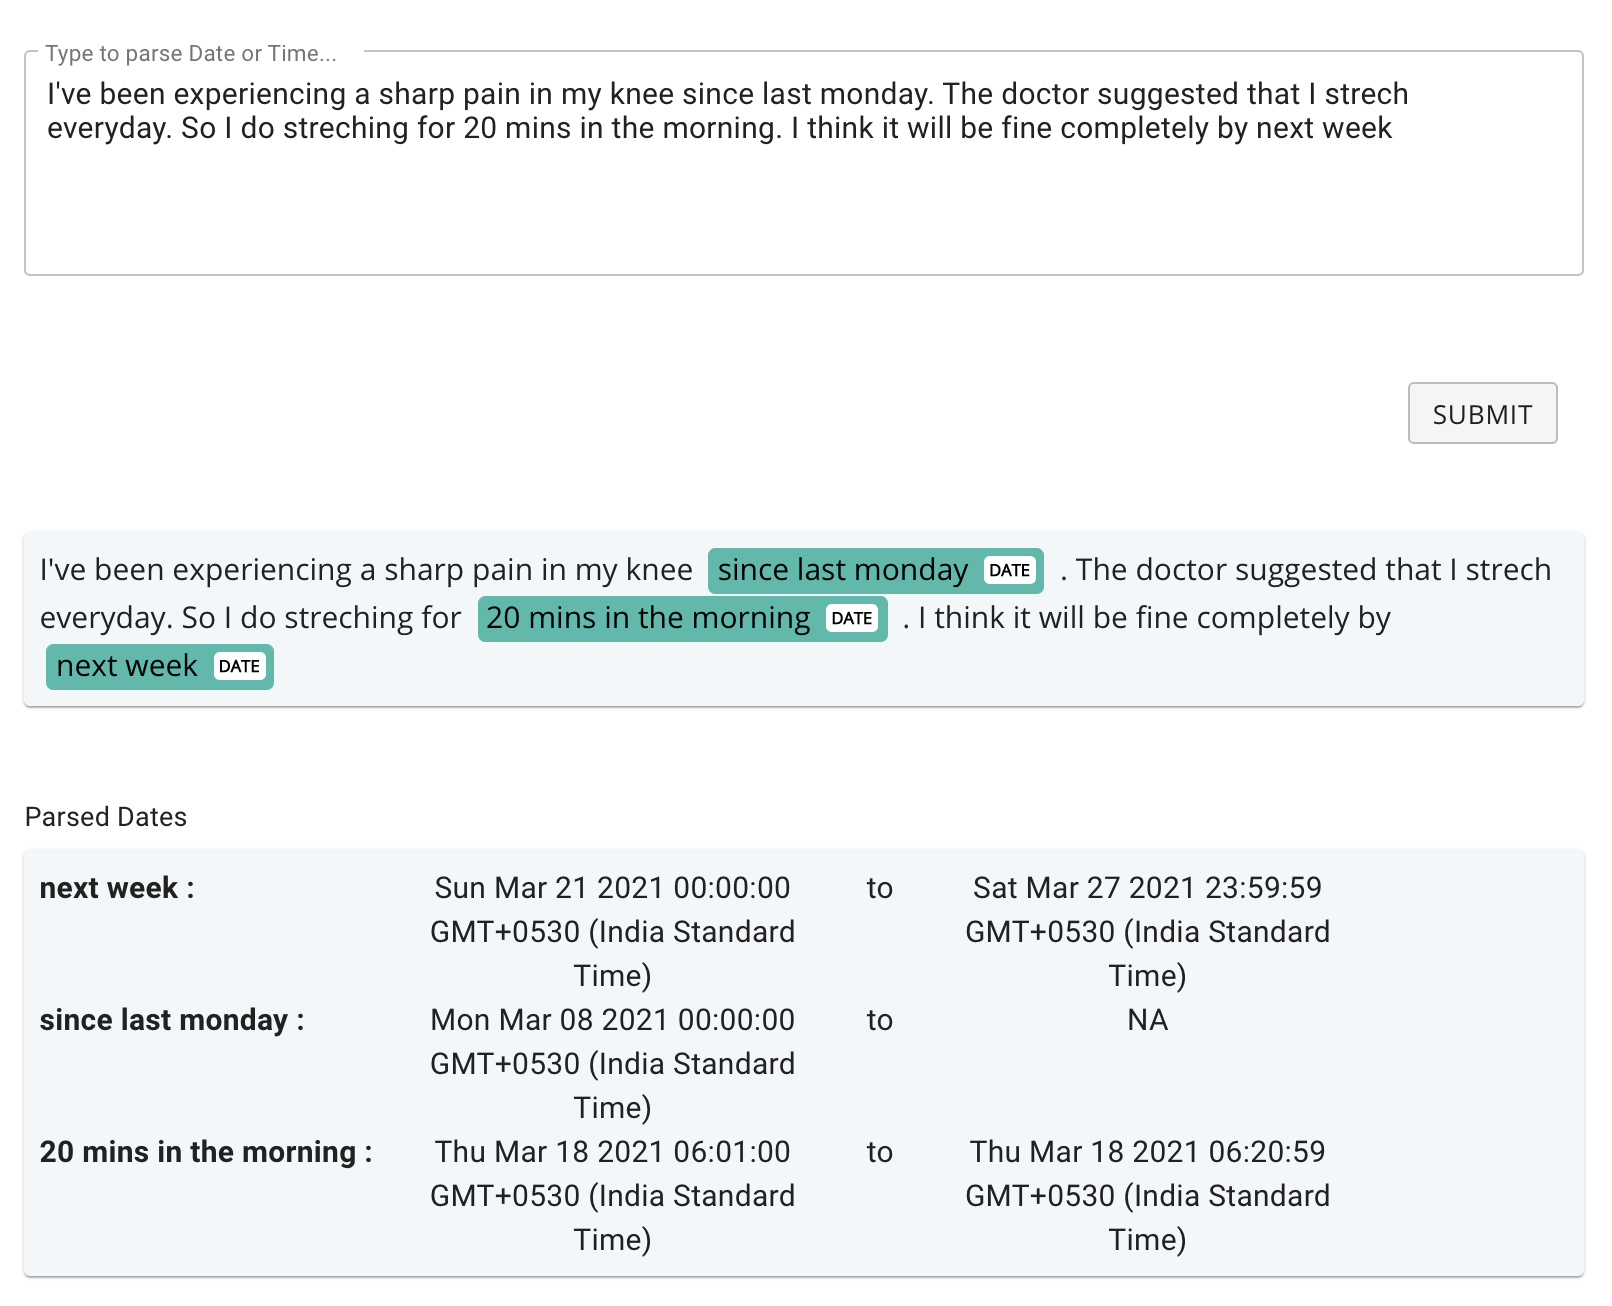Viewport: 1612px width, 1306px height.
Task: Click the 'to' separator in the 20 mins row
Action: 880,1152
